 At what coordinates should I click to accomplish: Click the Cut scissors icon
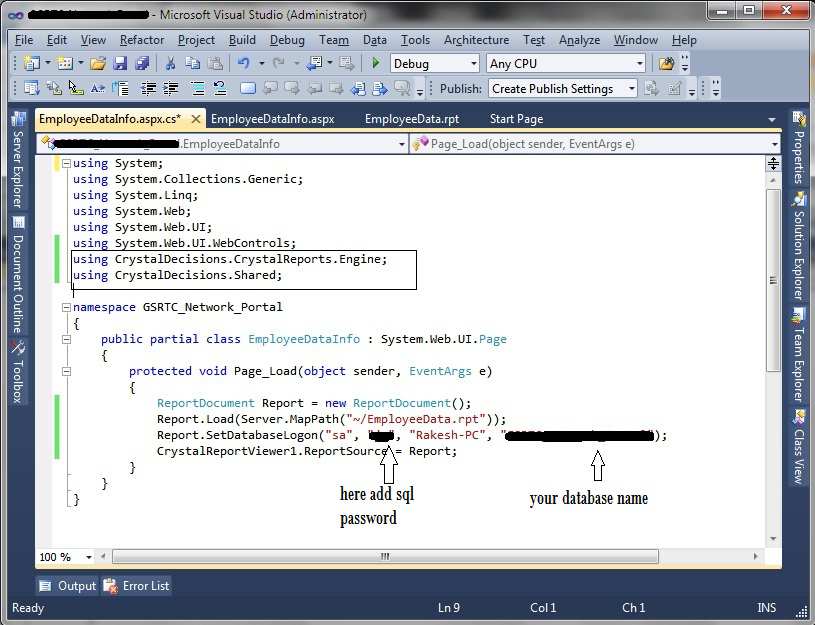pos(170,64)
